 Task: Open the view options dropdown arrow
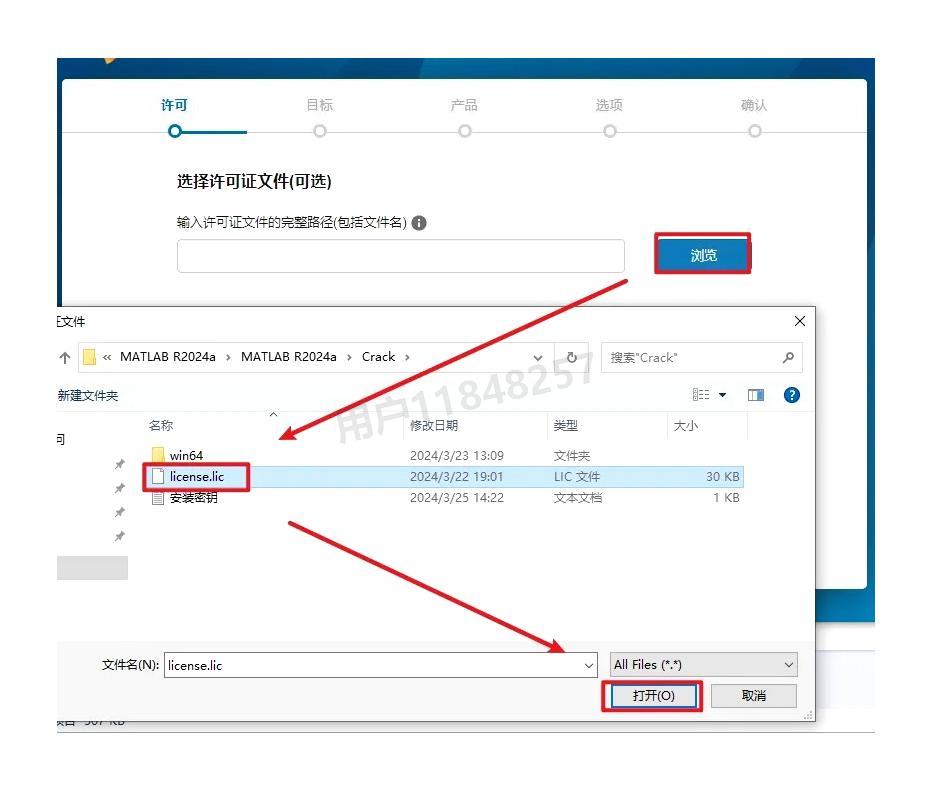coord(723,395)
